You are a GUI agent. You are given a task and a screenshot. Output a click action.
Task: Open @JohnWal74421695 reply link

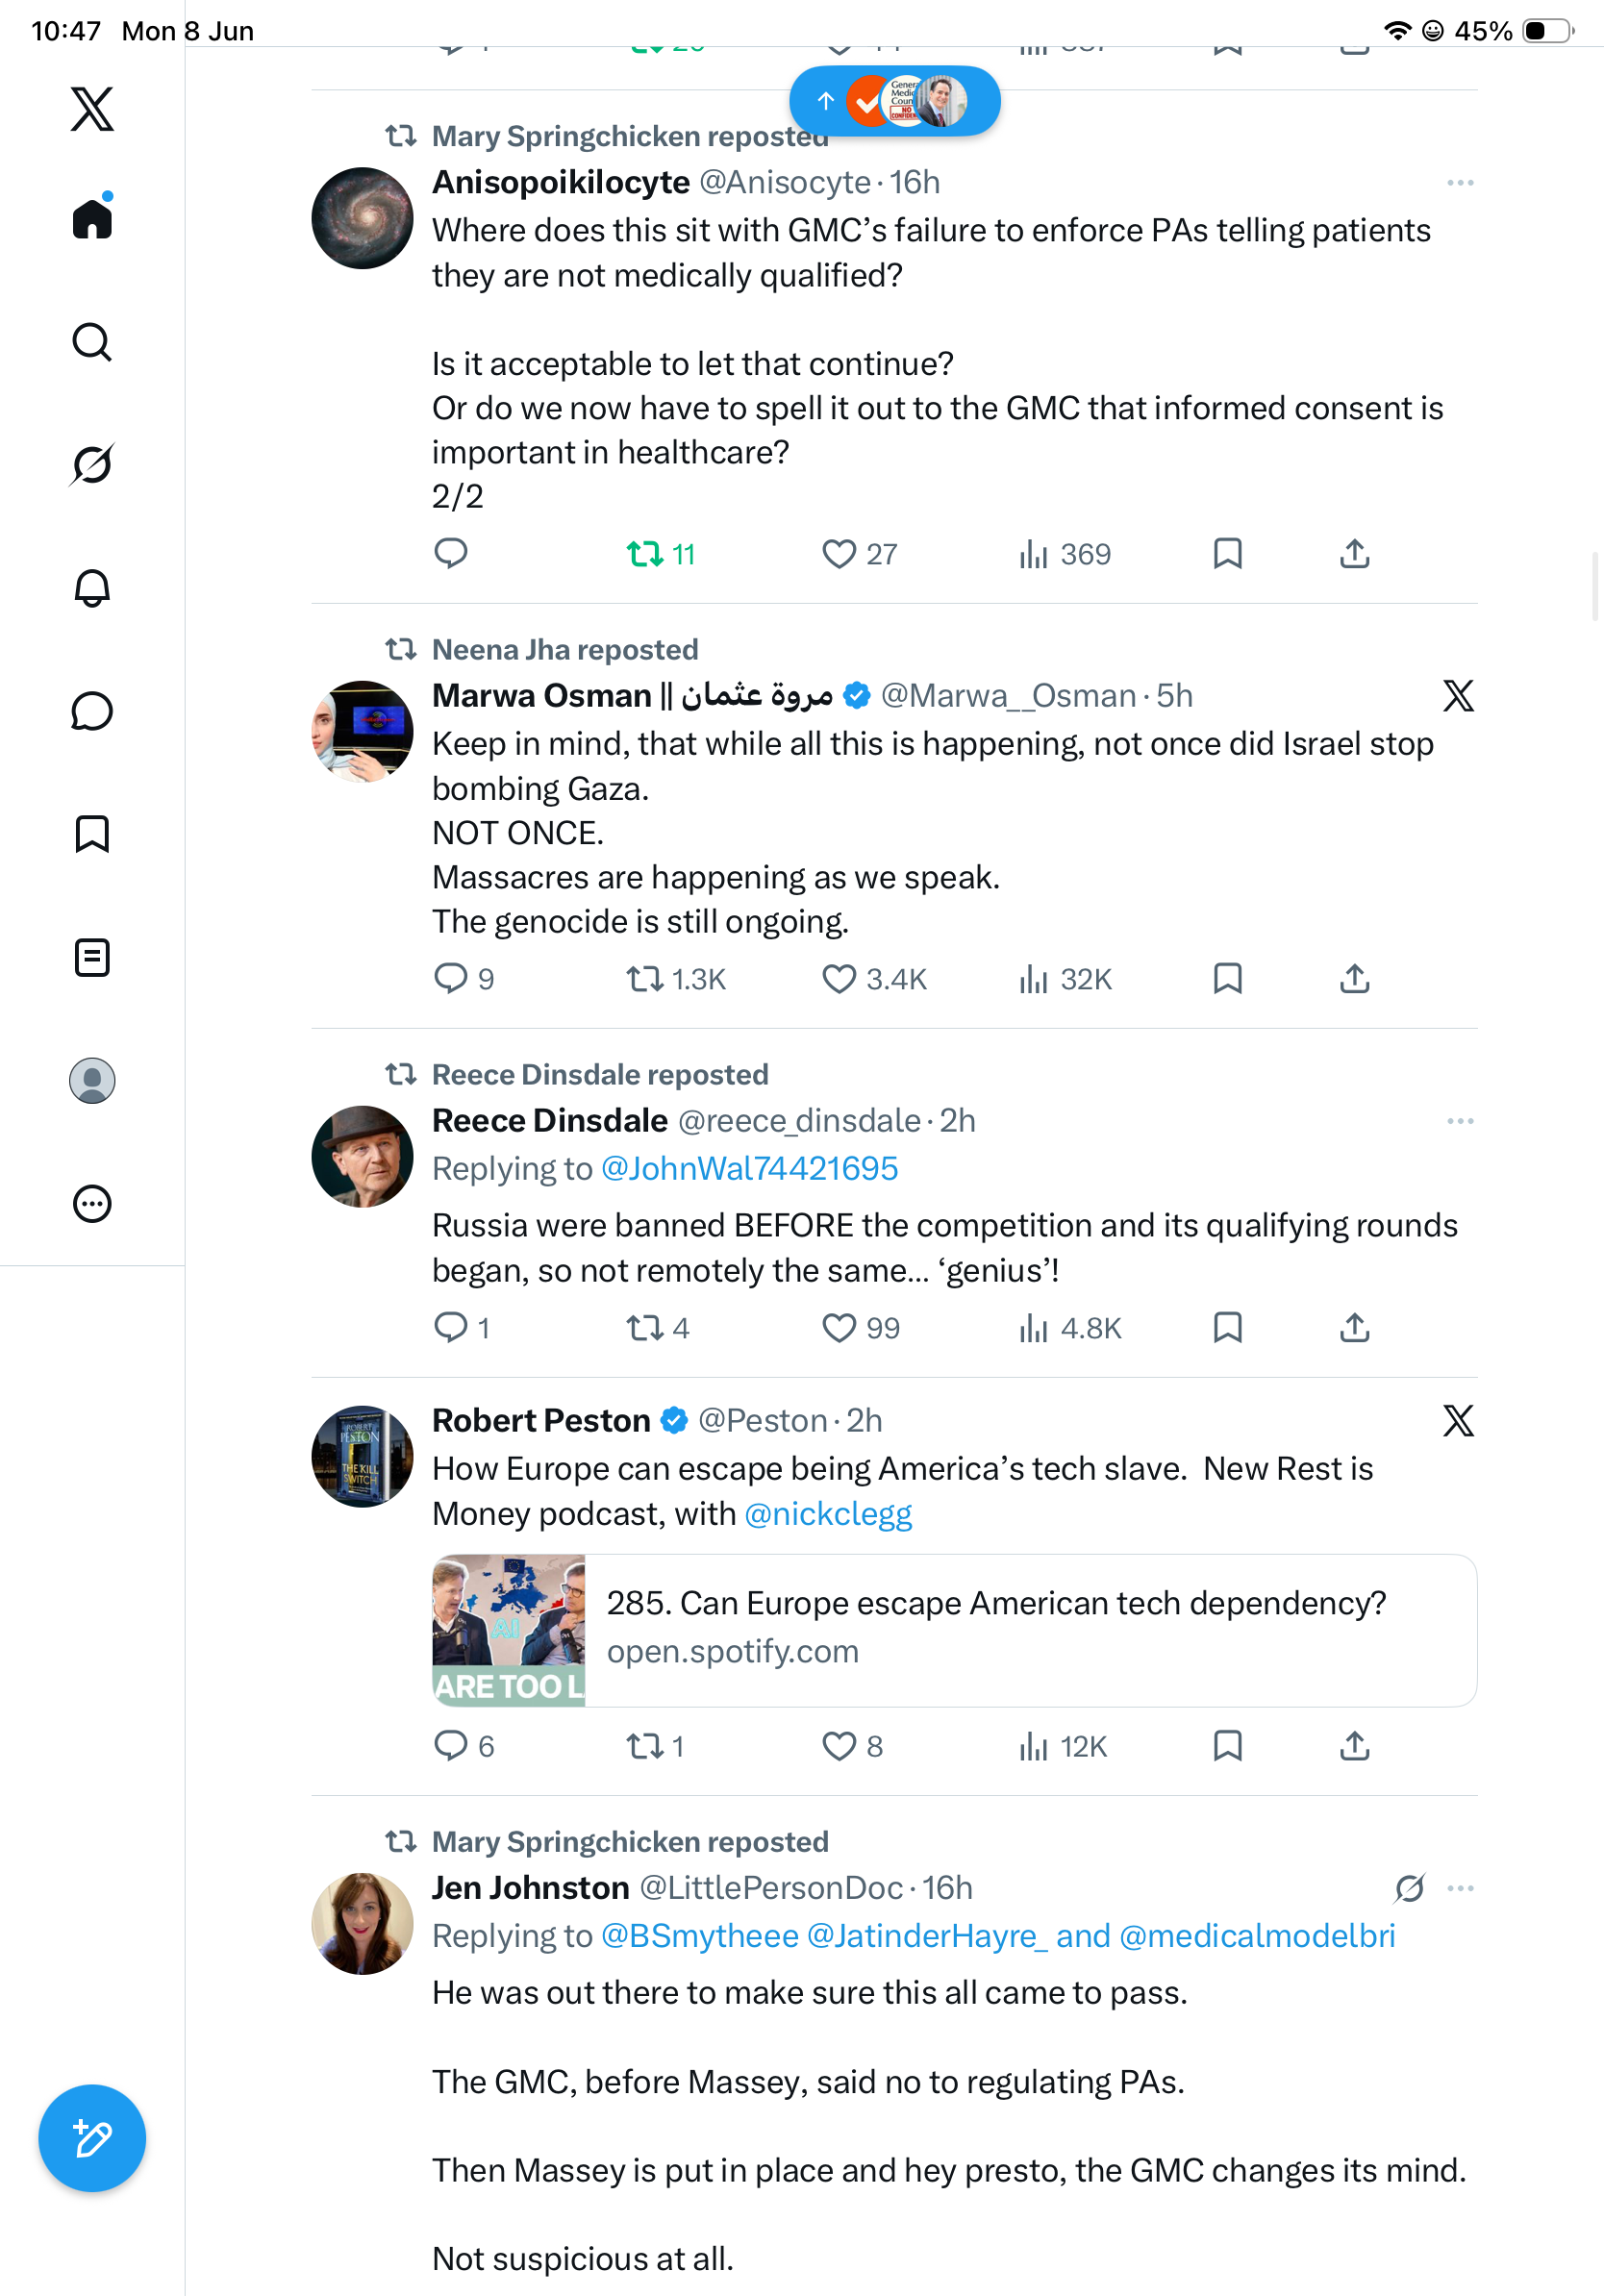(x=749, y=1169)
